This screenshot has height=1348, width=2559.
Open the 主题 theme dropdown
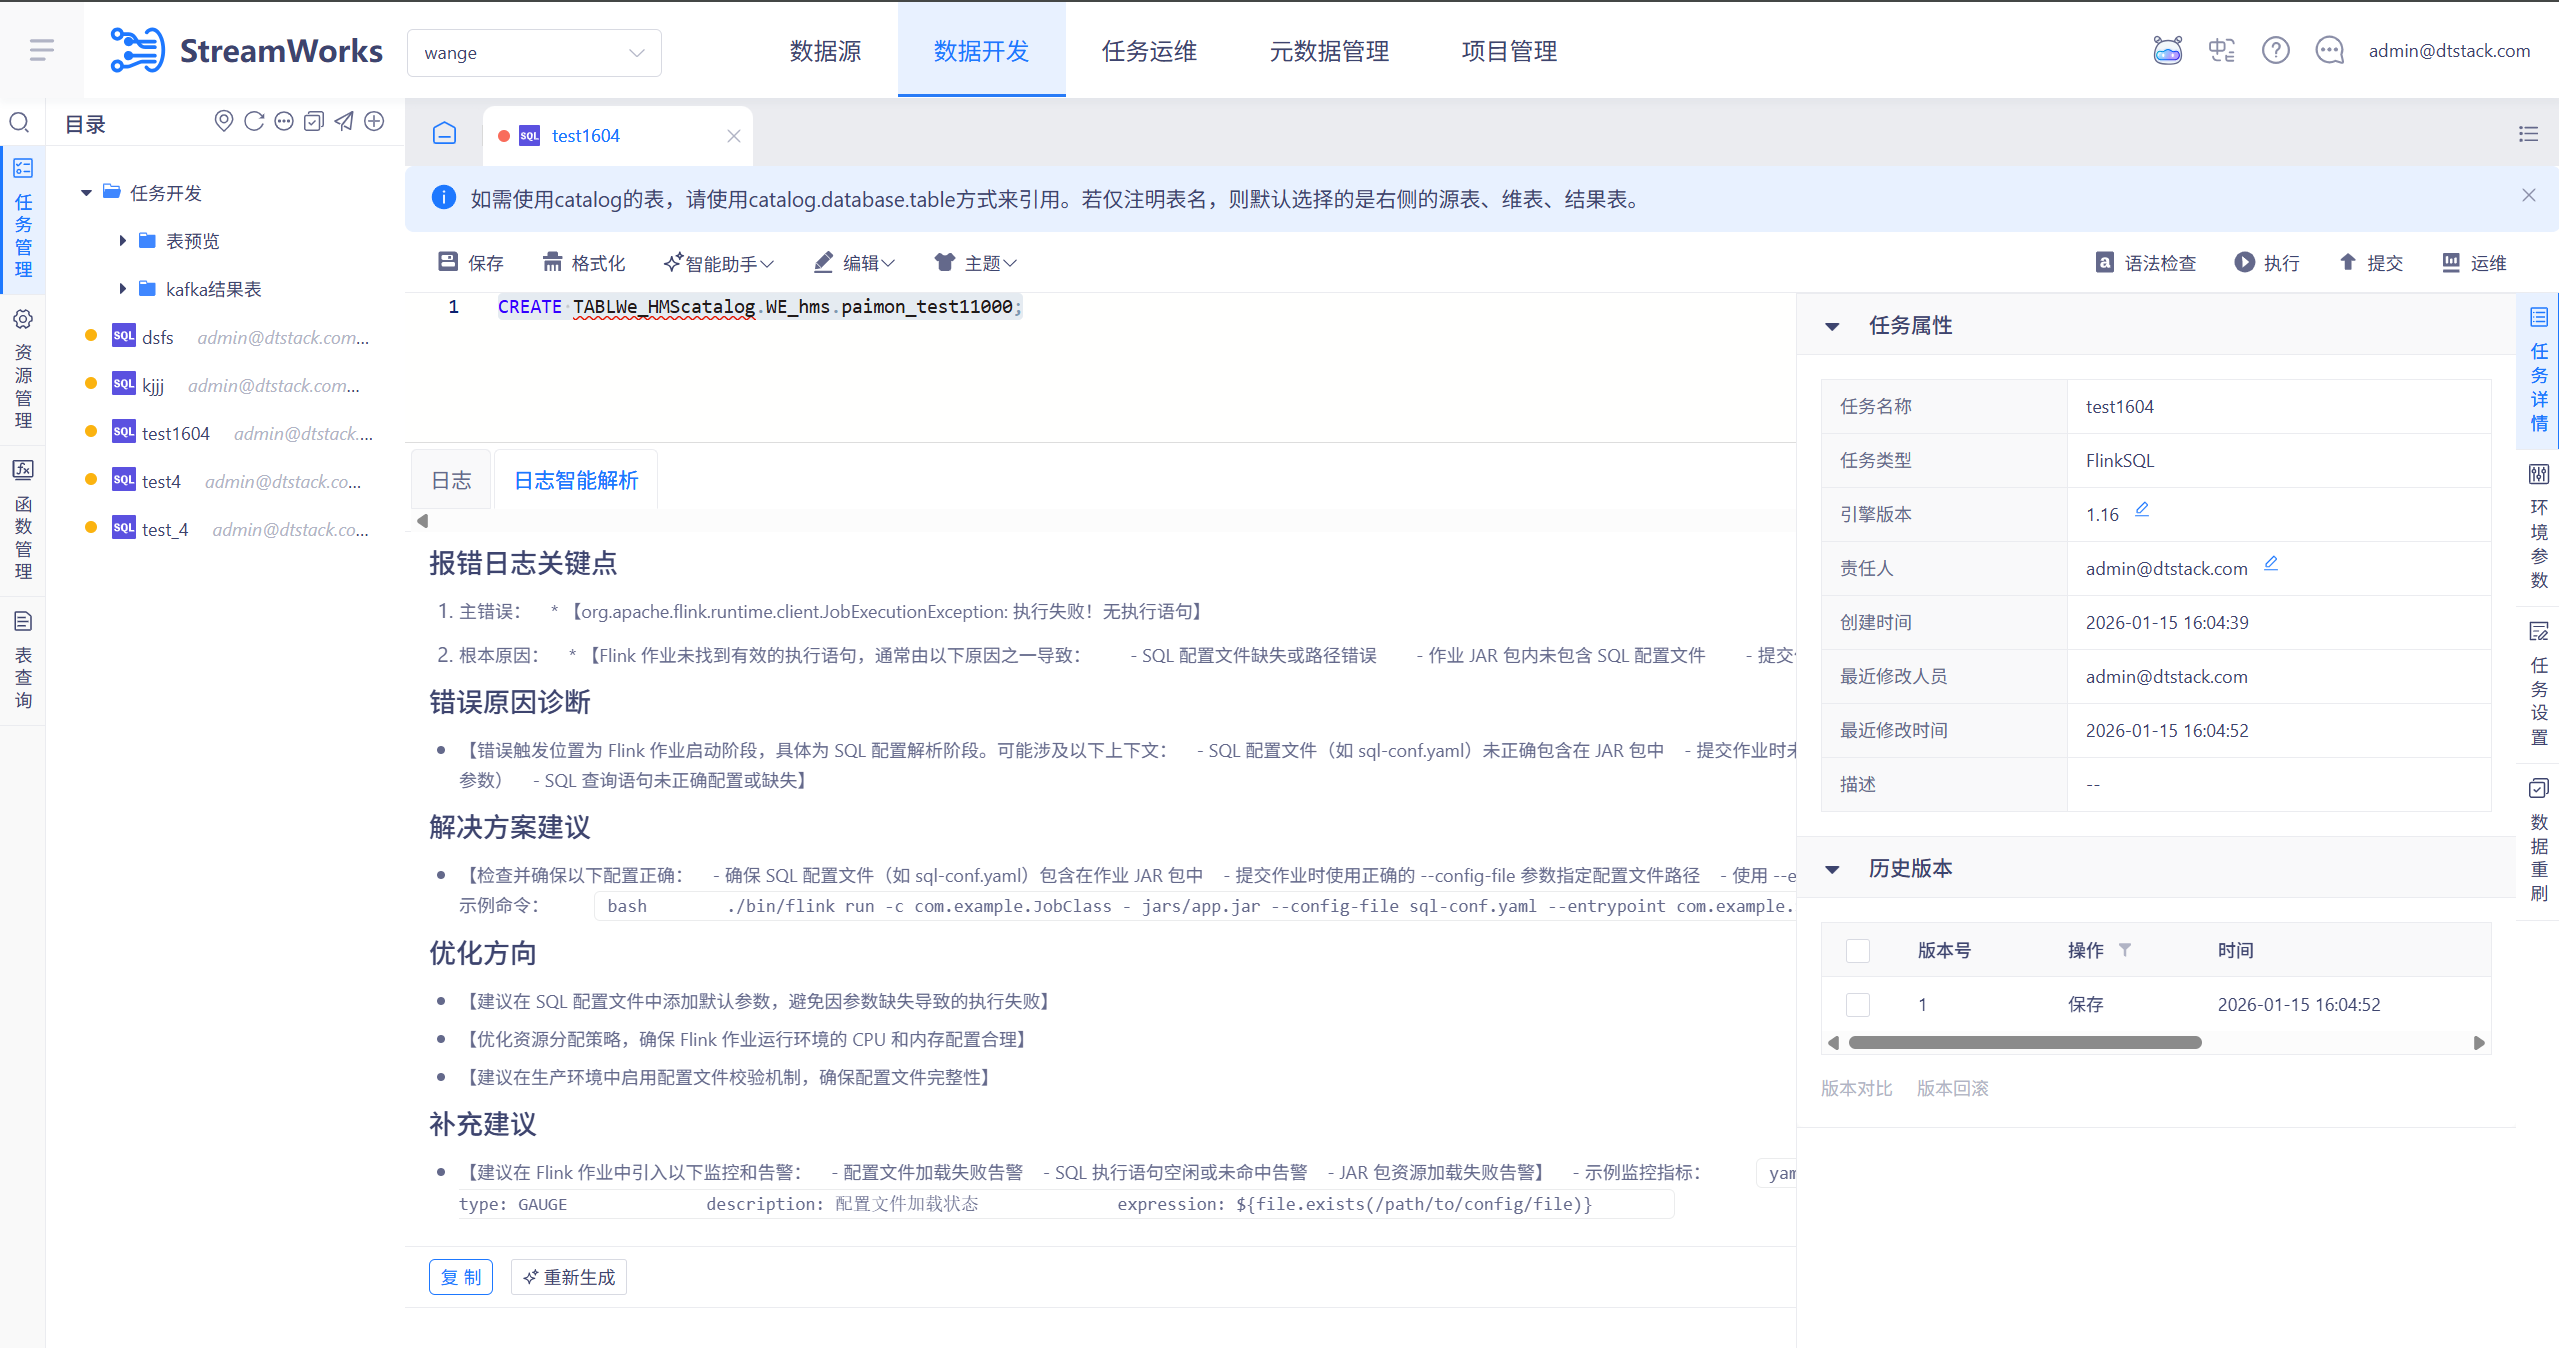point(976,263)
